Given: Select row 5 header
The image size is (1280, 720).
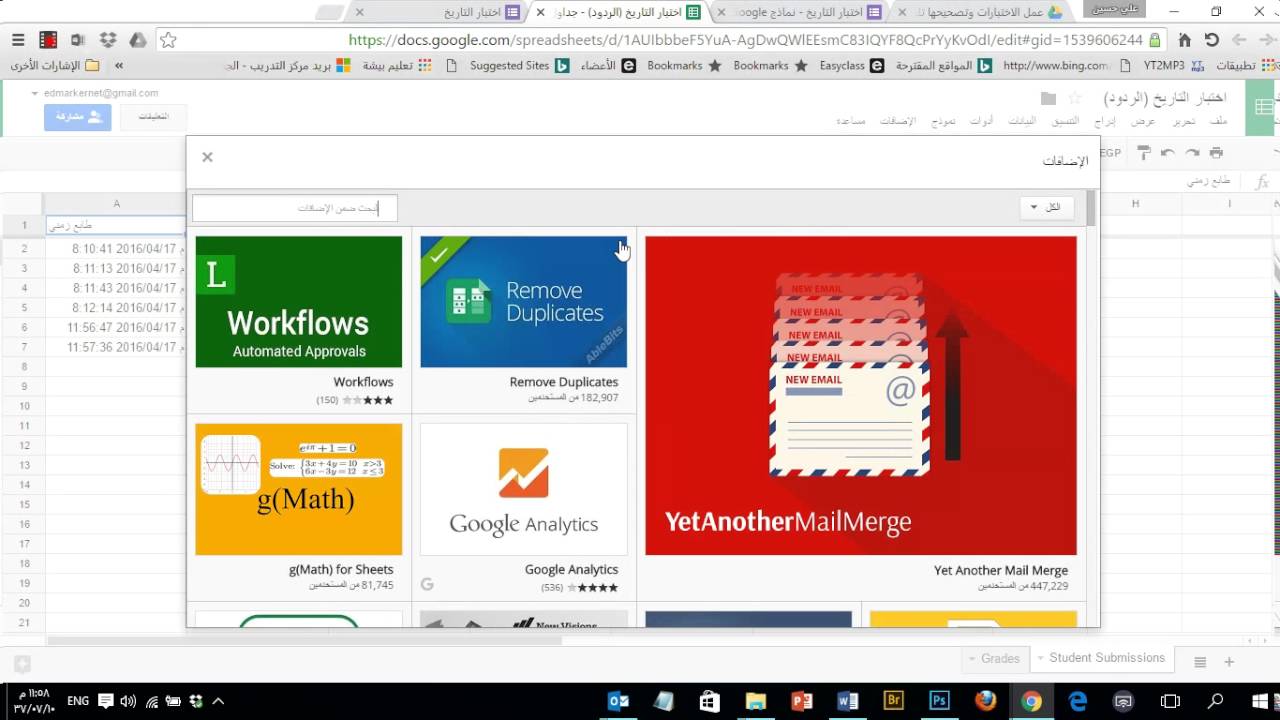Looking at the screenshot, I should click(24, 308).
